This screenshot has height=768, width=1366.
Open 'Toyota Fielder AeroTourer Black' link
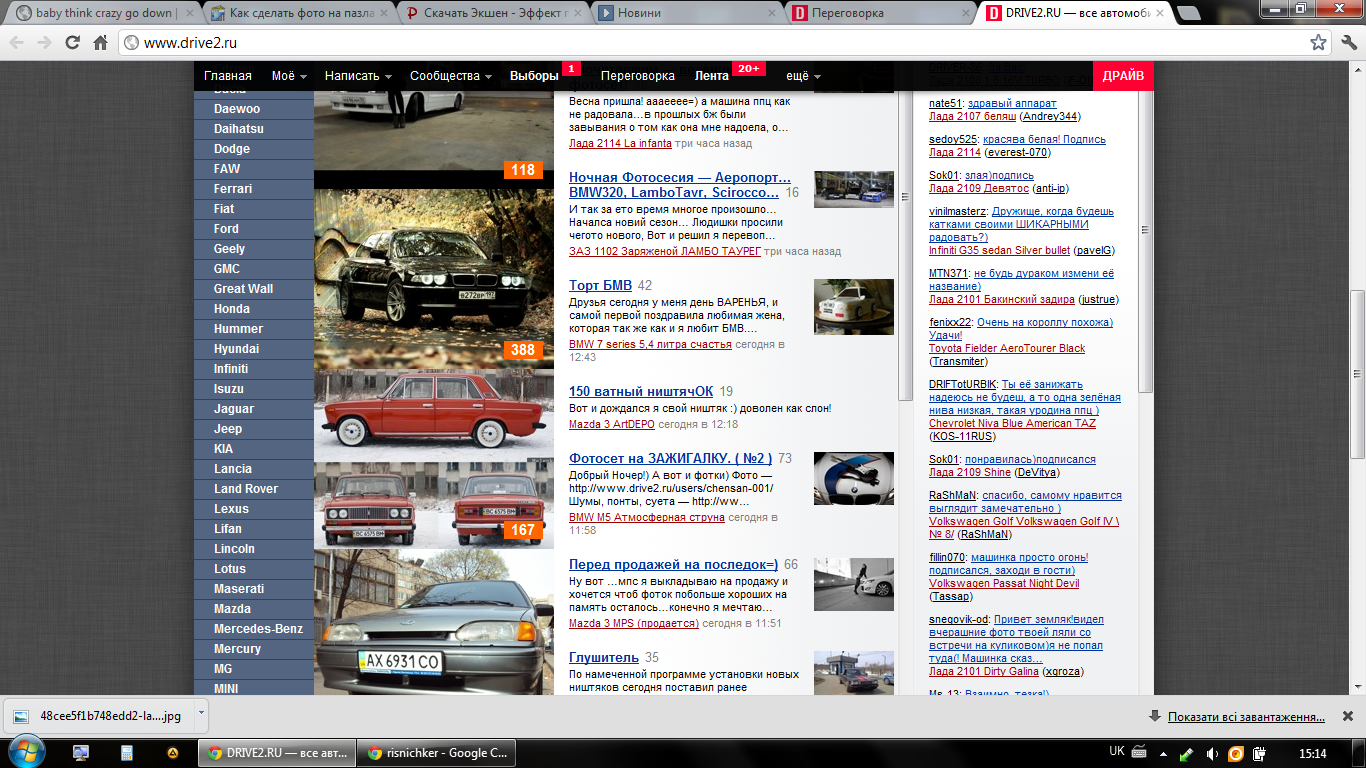1007,348
